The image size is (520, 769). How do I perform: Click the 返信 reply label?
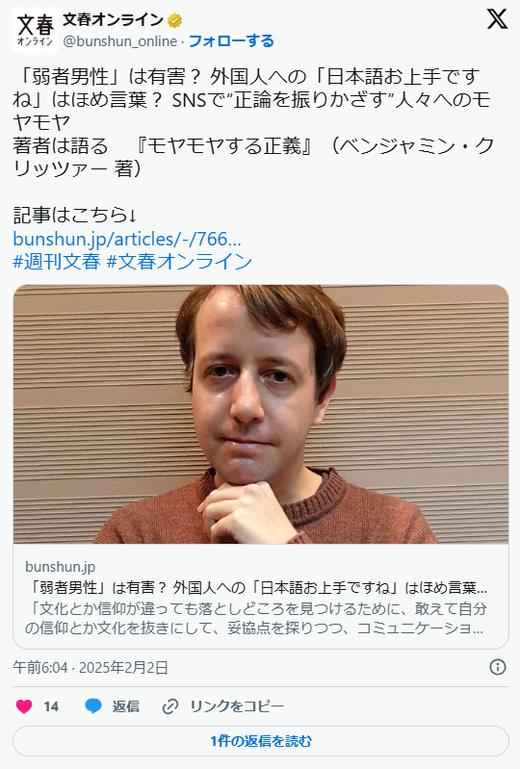point(126,707)
